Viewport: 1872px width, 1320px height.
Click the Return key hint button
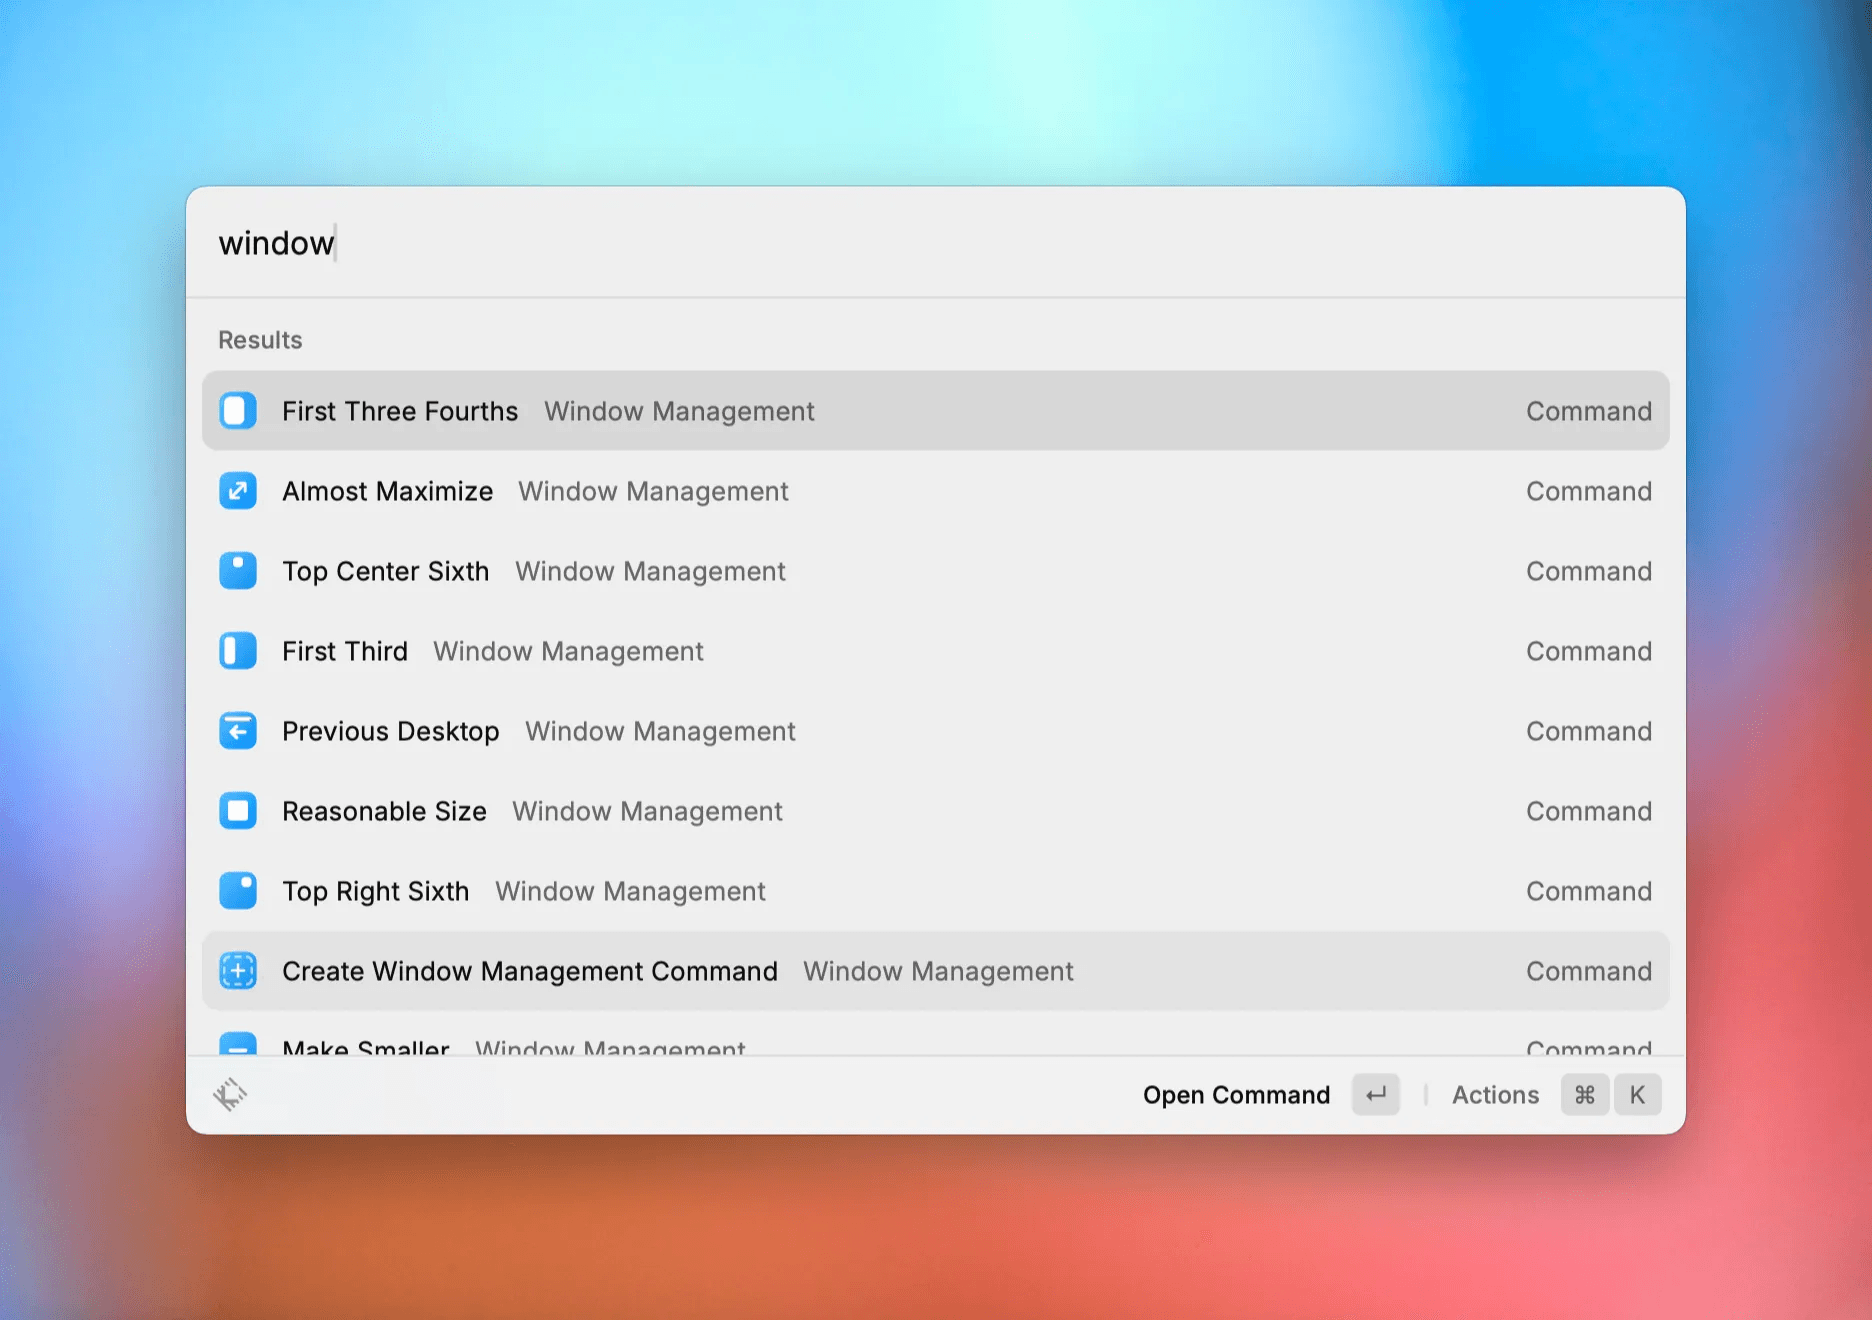coord(1376,1095)
